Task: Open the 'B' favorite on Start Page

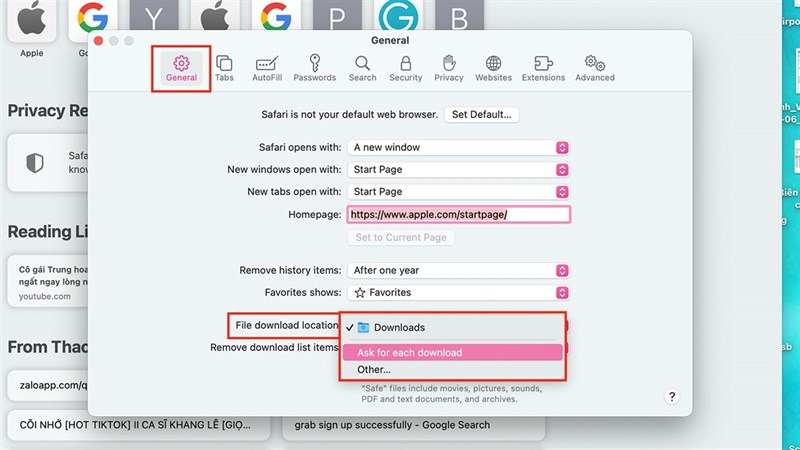Action: tap(459, 15)
